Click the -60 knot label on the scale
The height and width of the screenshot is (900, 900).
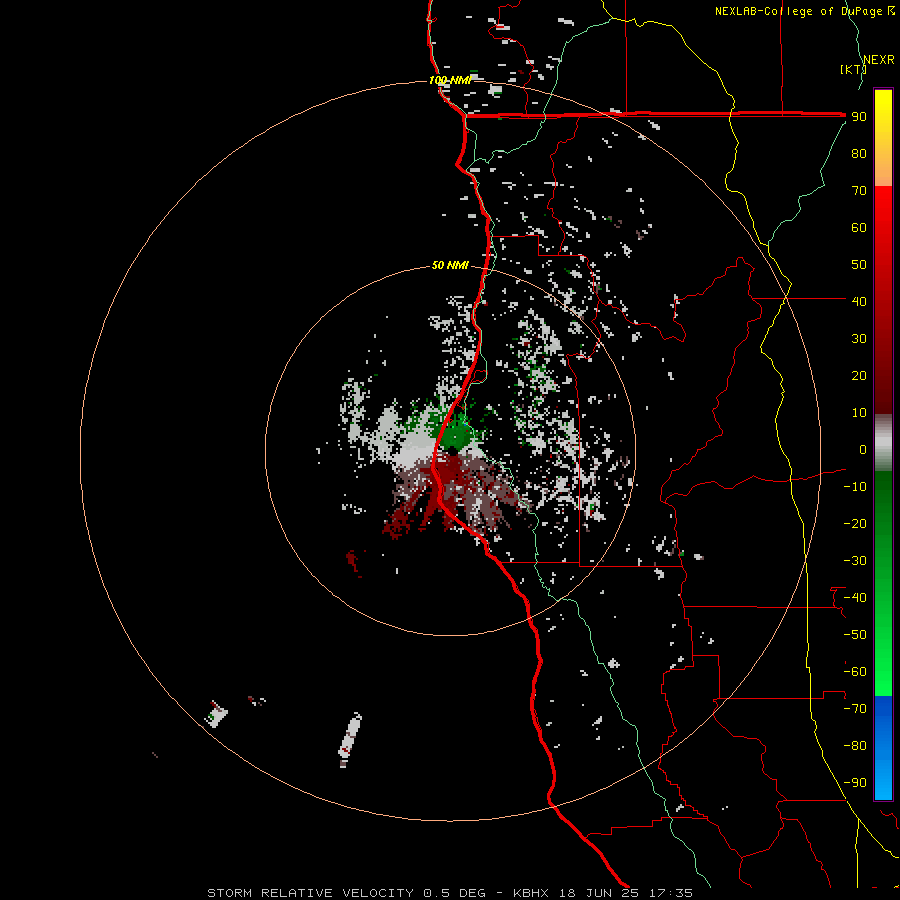click(855, 672)
